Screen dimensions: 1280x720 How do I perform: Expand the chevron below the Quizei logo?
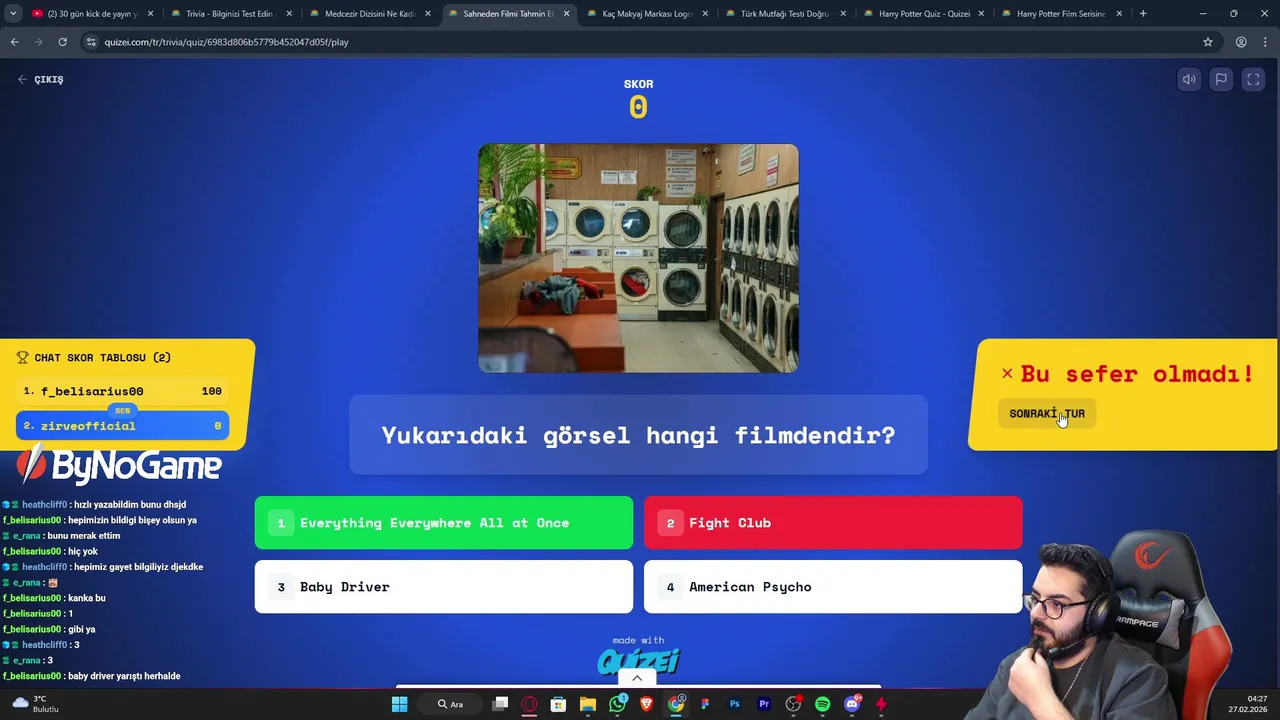pos(637,679)
